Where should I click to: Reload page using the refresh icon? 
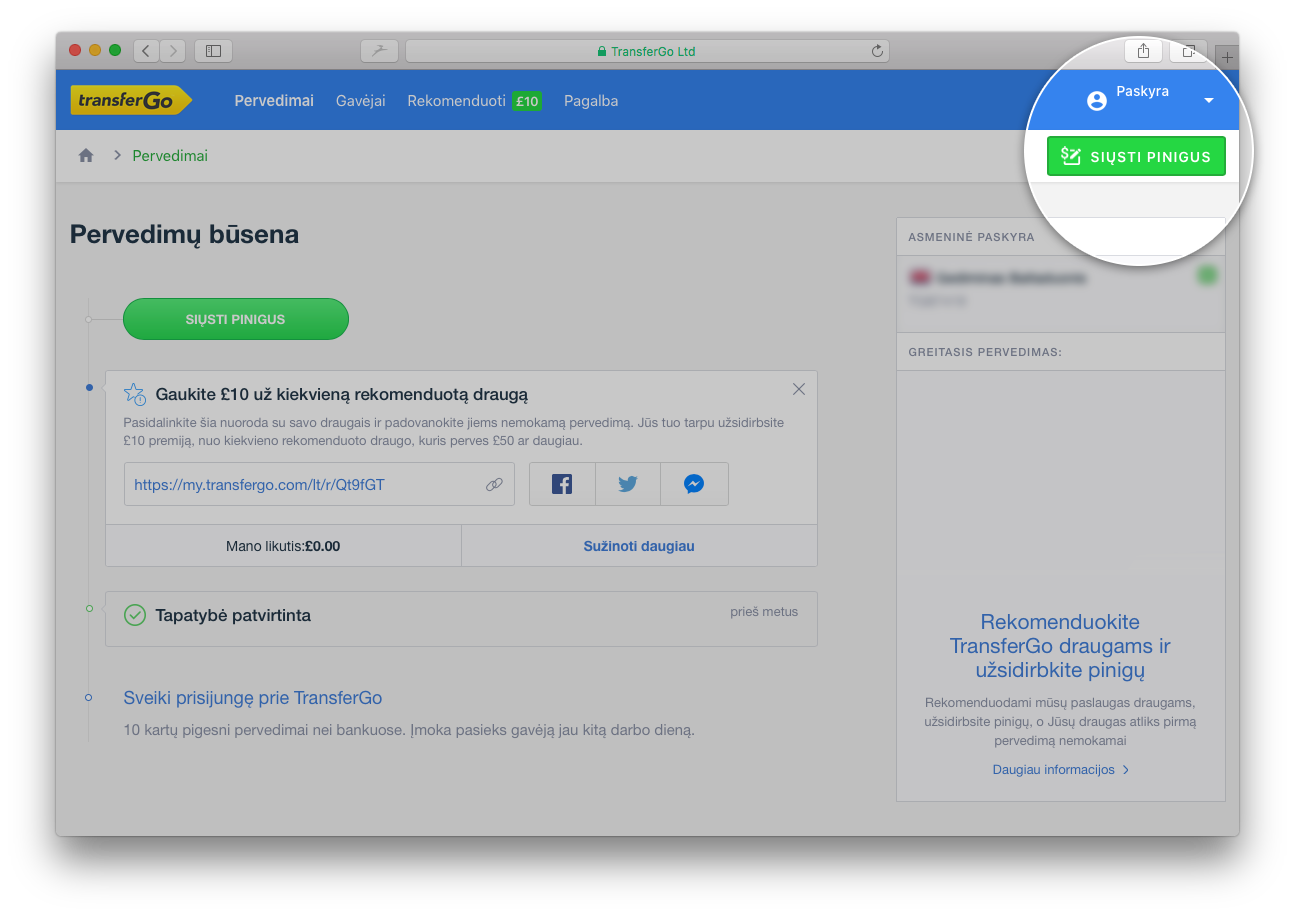click(x=877, y=51)
